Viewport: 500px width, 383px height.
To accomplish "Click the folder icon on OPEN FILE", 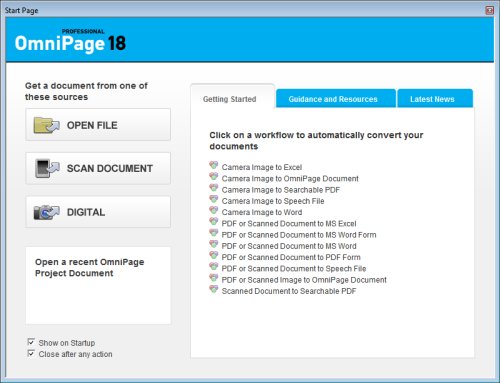I will click(x=47, y=125).
